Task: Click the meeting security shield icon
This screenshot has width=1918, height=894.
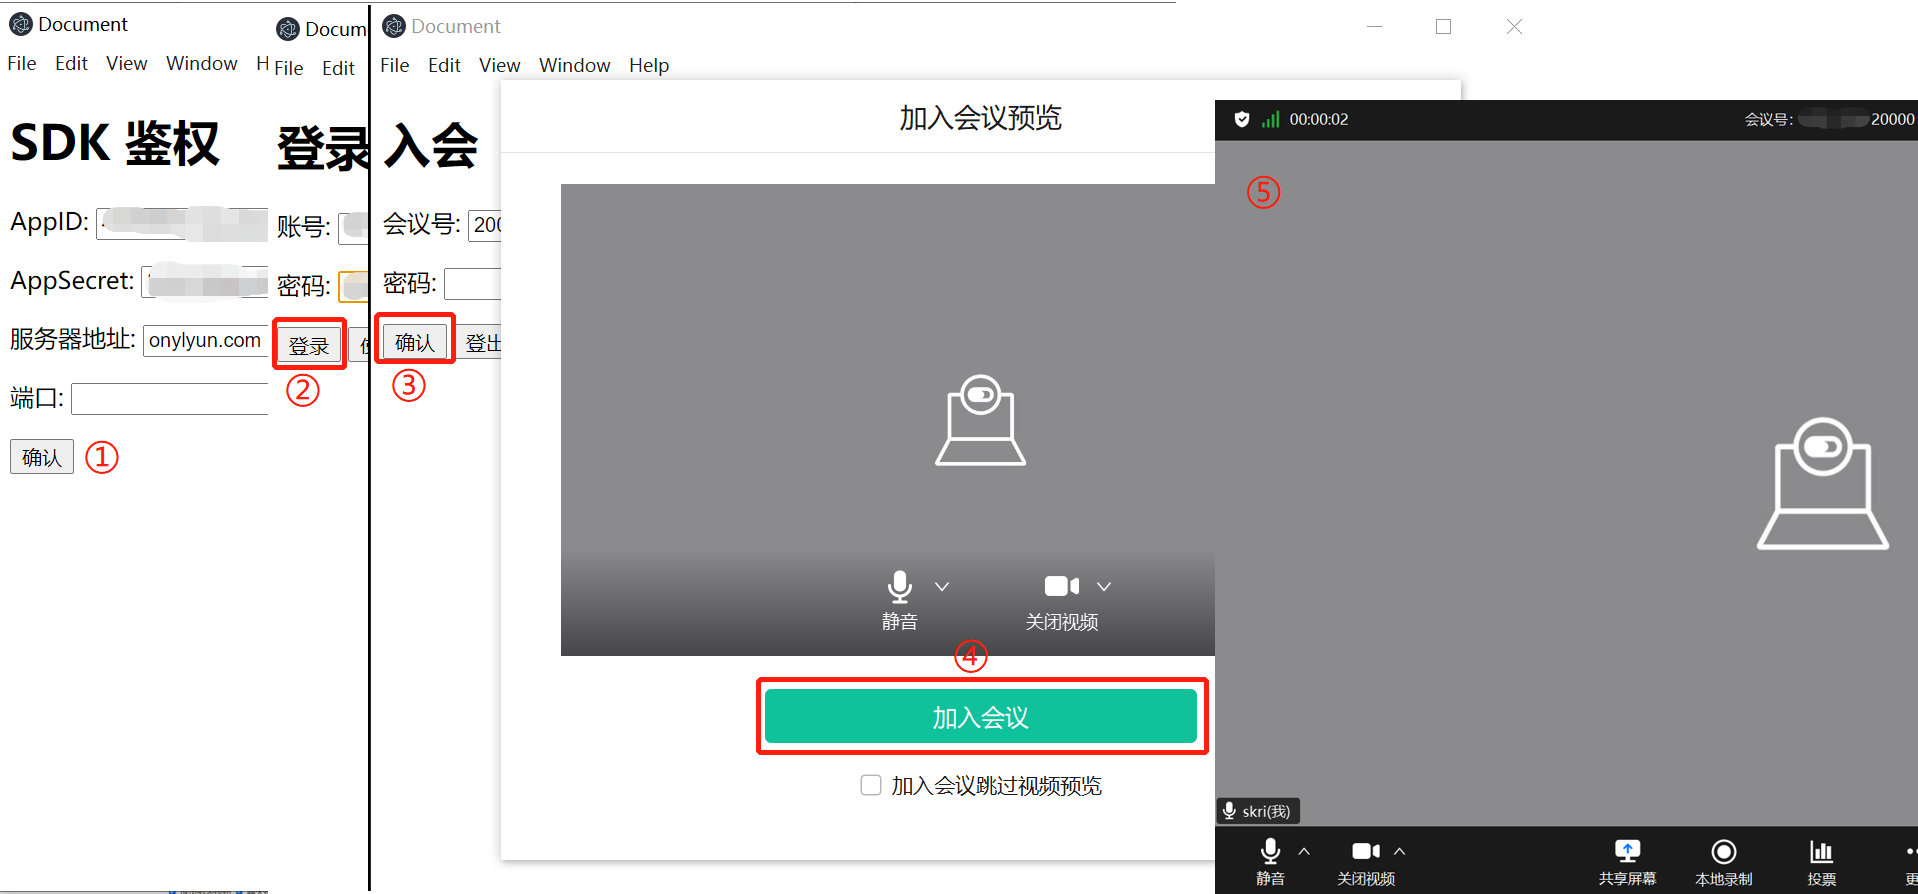Action: pos(1242,119)
